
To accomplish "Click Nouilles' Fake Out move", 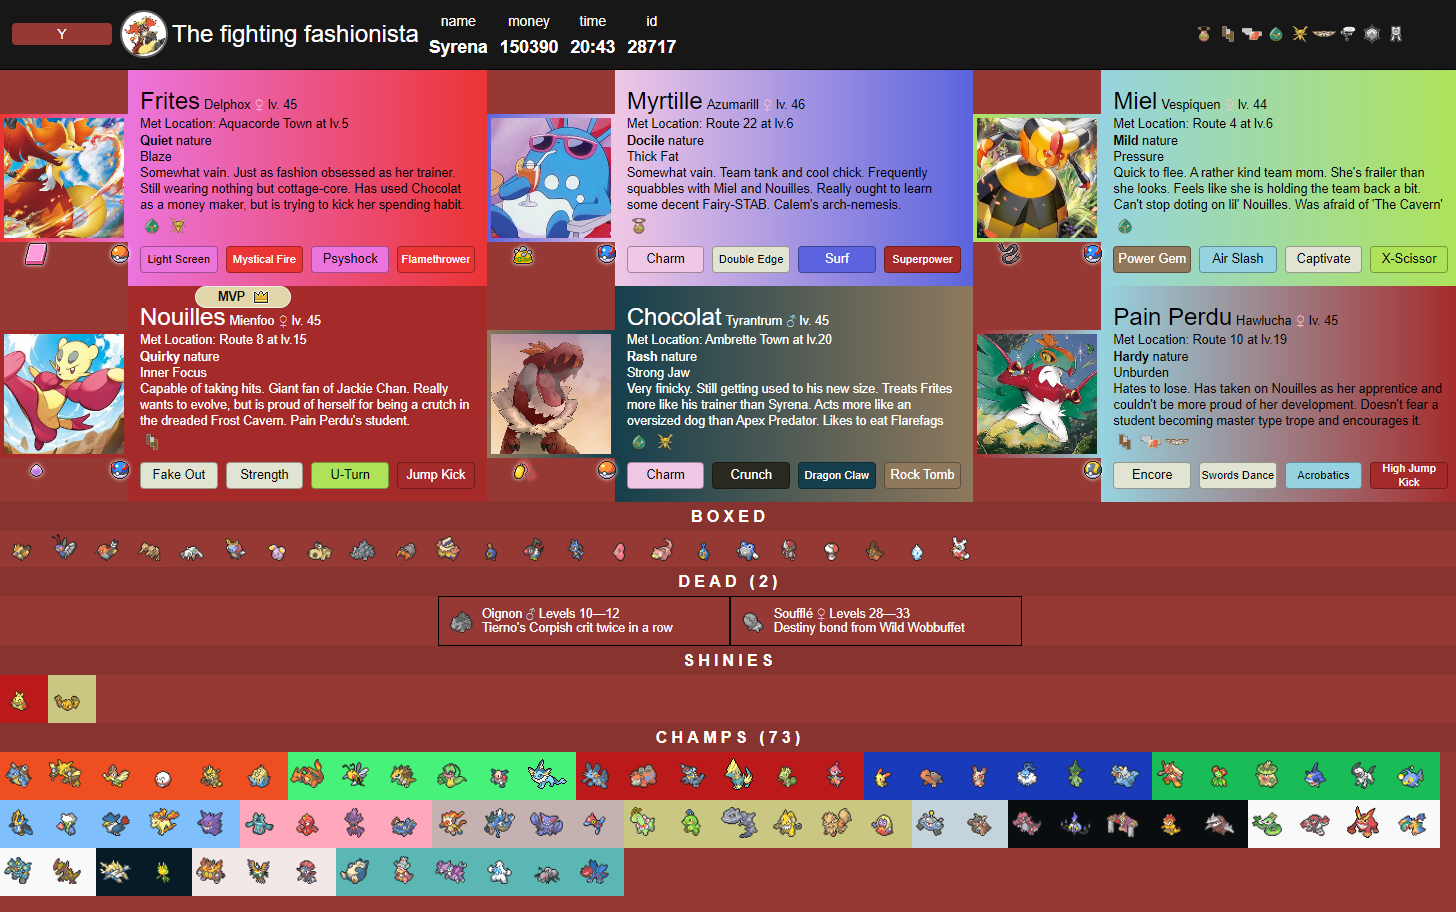I will point(178,475).
